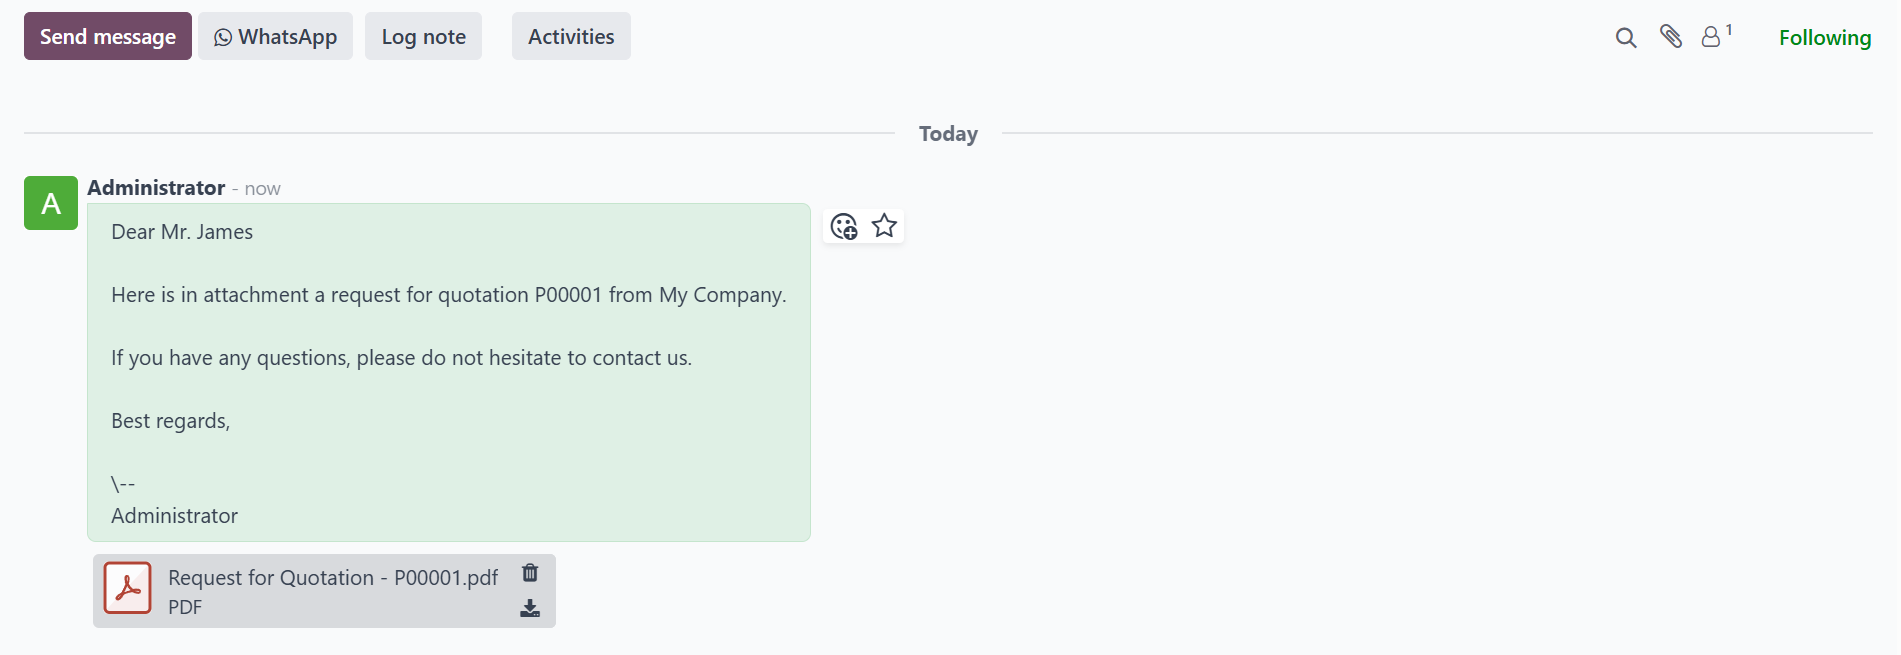Search messages with the magnifier icon

tap(1626, 38)
